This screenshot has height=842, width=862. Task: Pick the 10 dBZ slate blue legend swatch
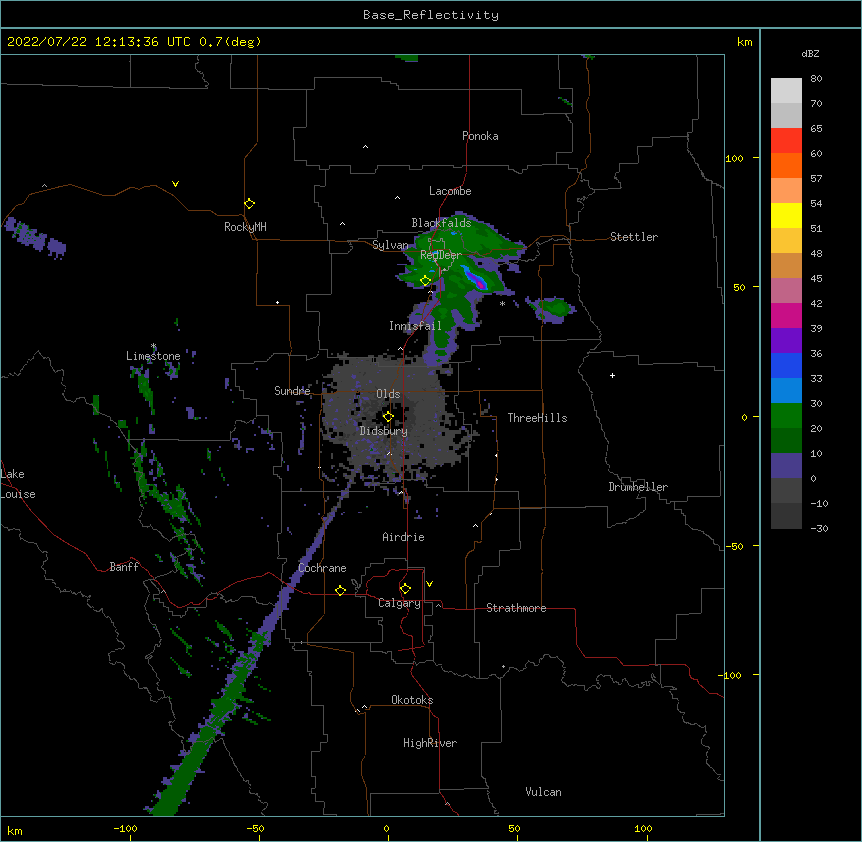click(786, 466)
